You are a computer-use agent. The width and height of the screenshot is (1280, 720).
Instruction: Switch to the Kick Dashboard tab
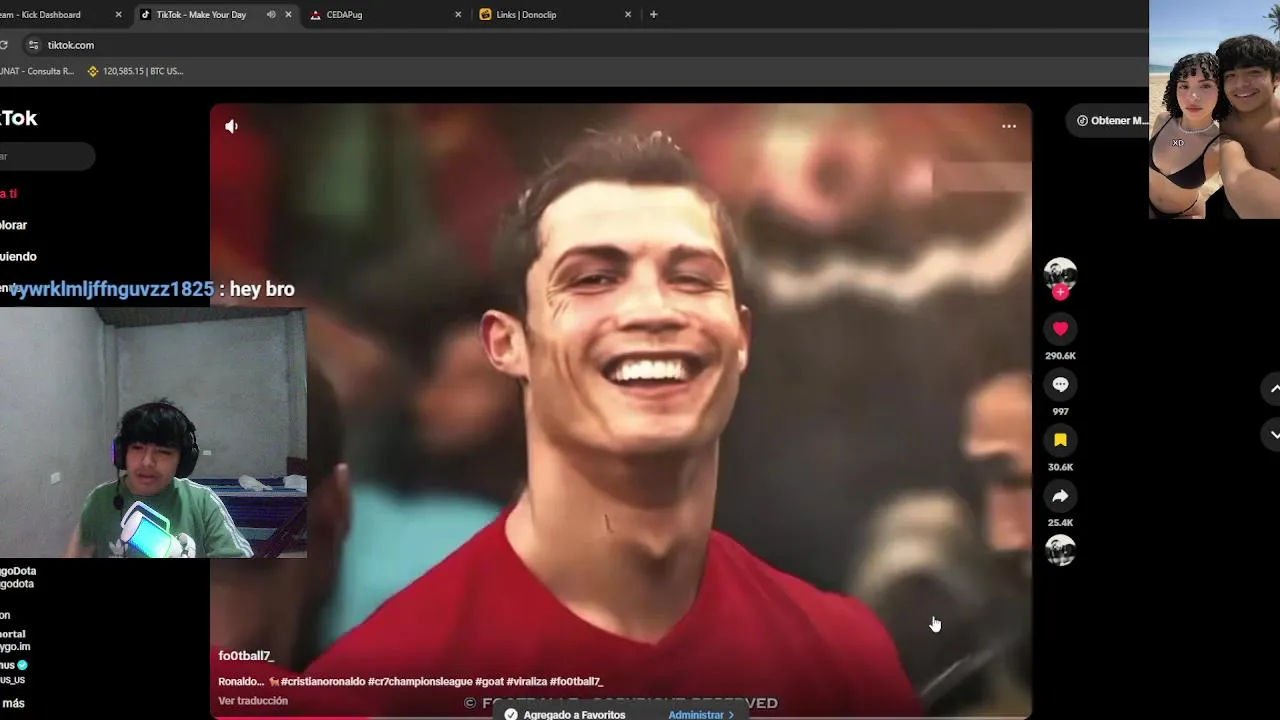[x=55, y=15]
